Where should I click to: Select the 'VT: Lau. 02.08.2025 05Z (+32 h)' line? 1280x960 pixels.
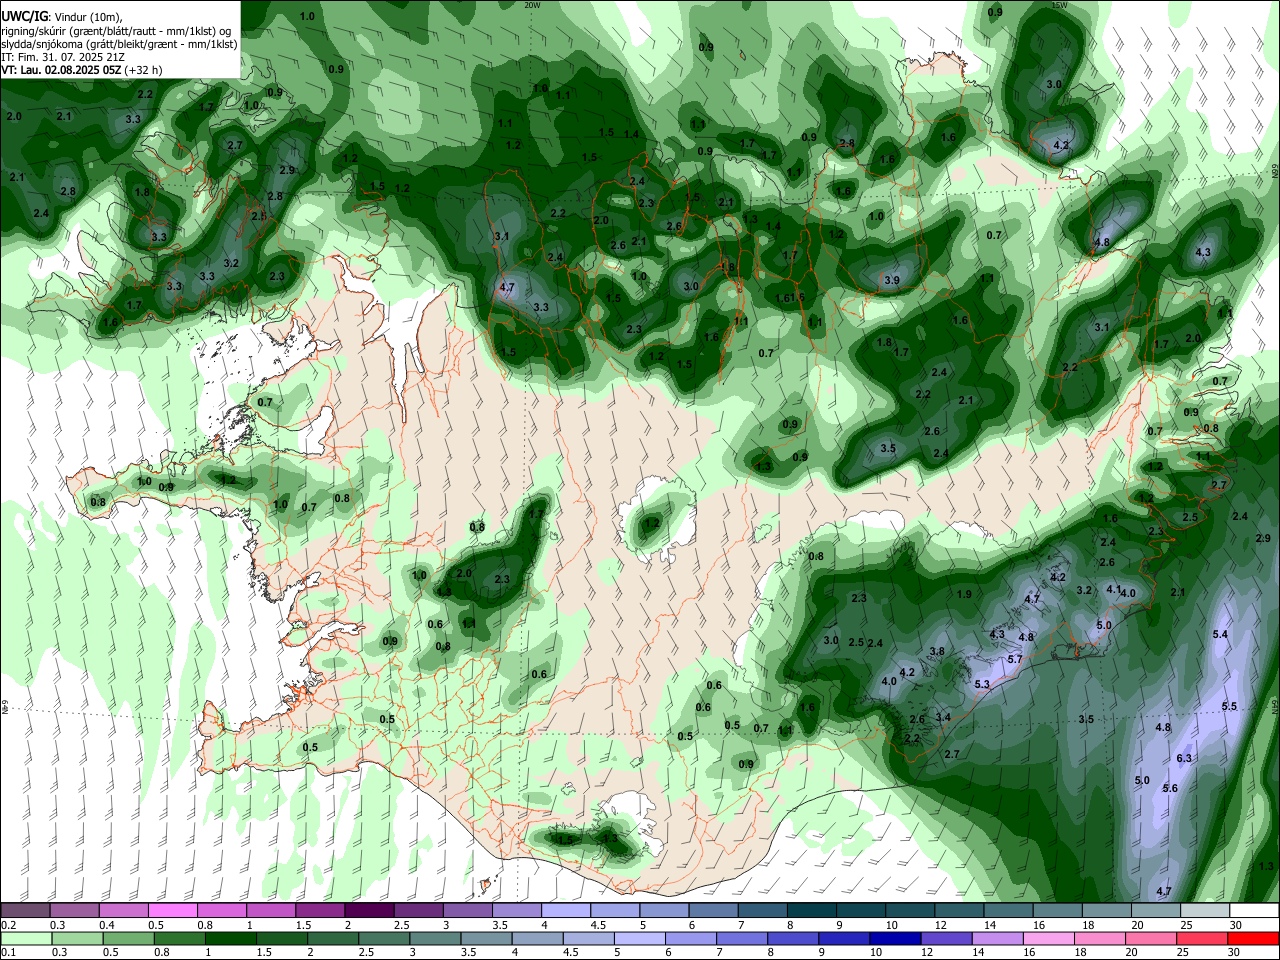81,70
